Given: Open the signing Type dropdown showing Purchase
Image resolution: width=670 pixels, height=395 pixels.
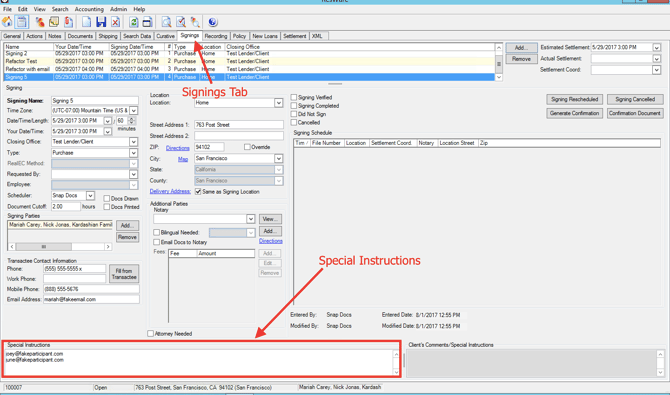Looking at the screenshot, I should click(133, 153).
